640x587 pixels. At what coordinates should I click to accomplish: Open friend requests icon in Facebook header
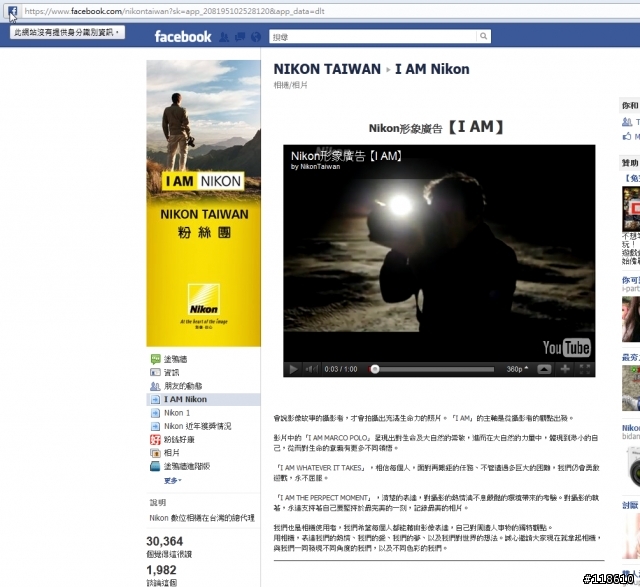coord(224,37)
